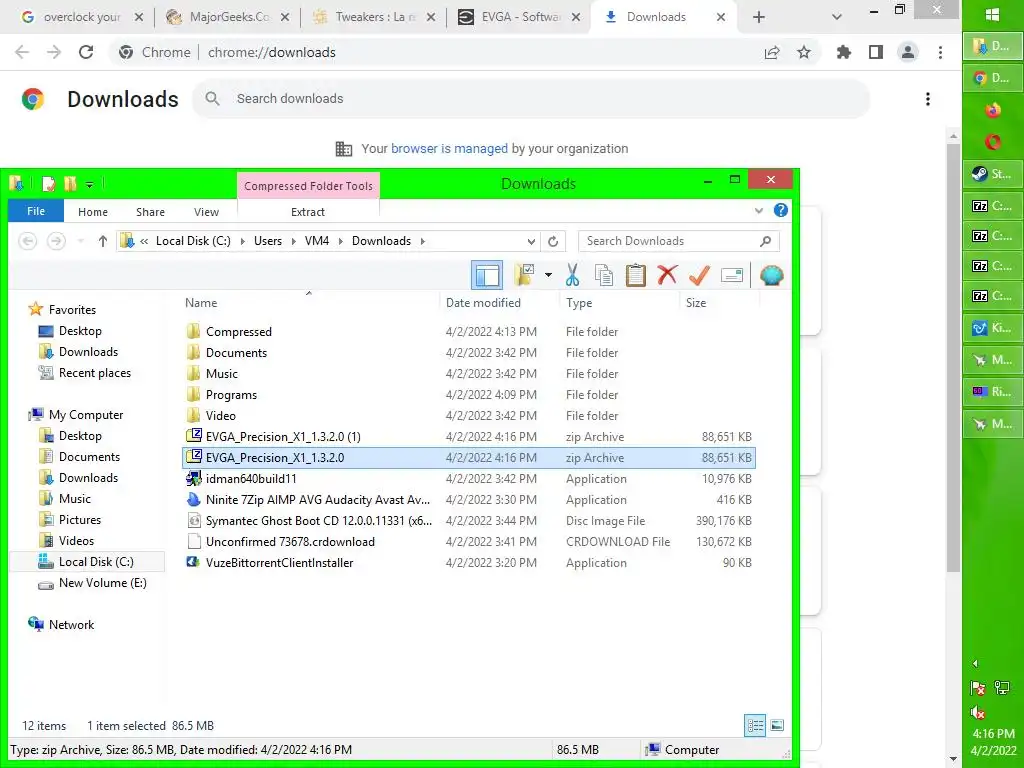
Task: Open the dropdown arrow beside folder options icon
Action: (548, 275)
